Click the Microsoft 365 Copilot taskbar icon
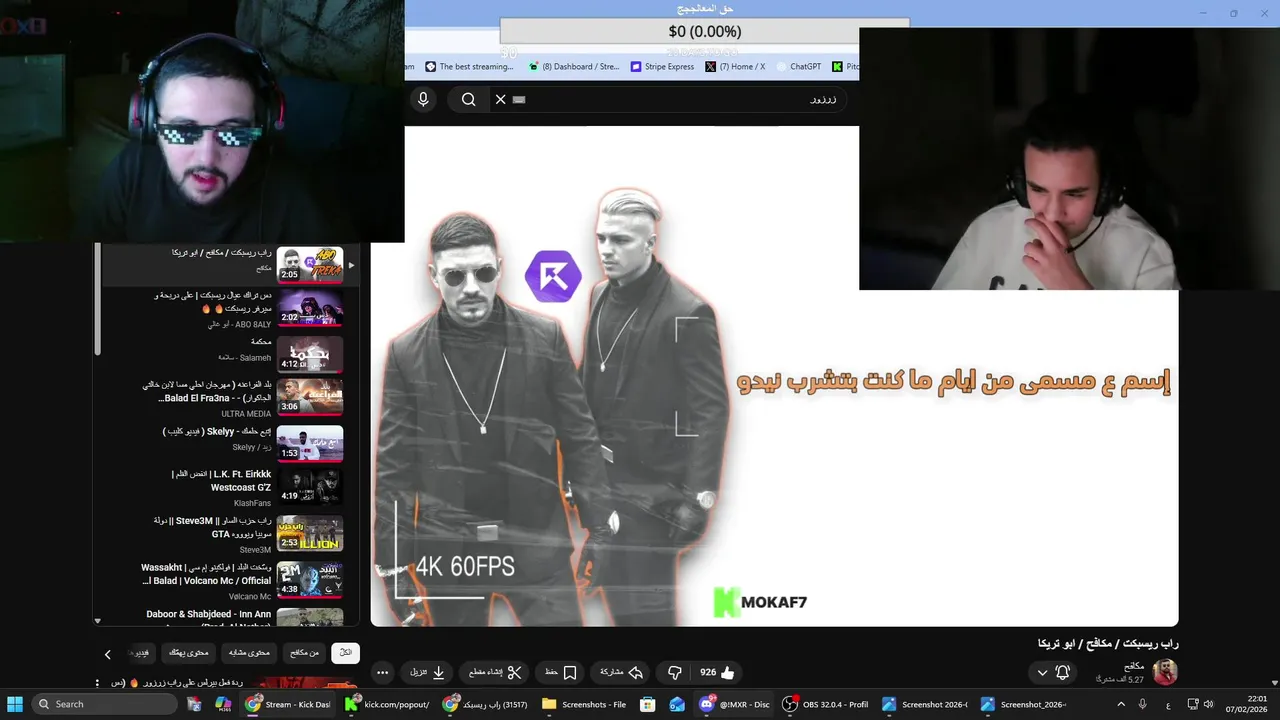Viewport: 1280px width, 720px height. 223,704
